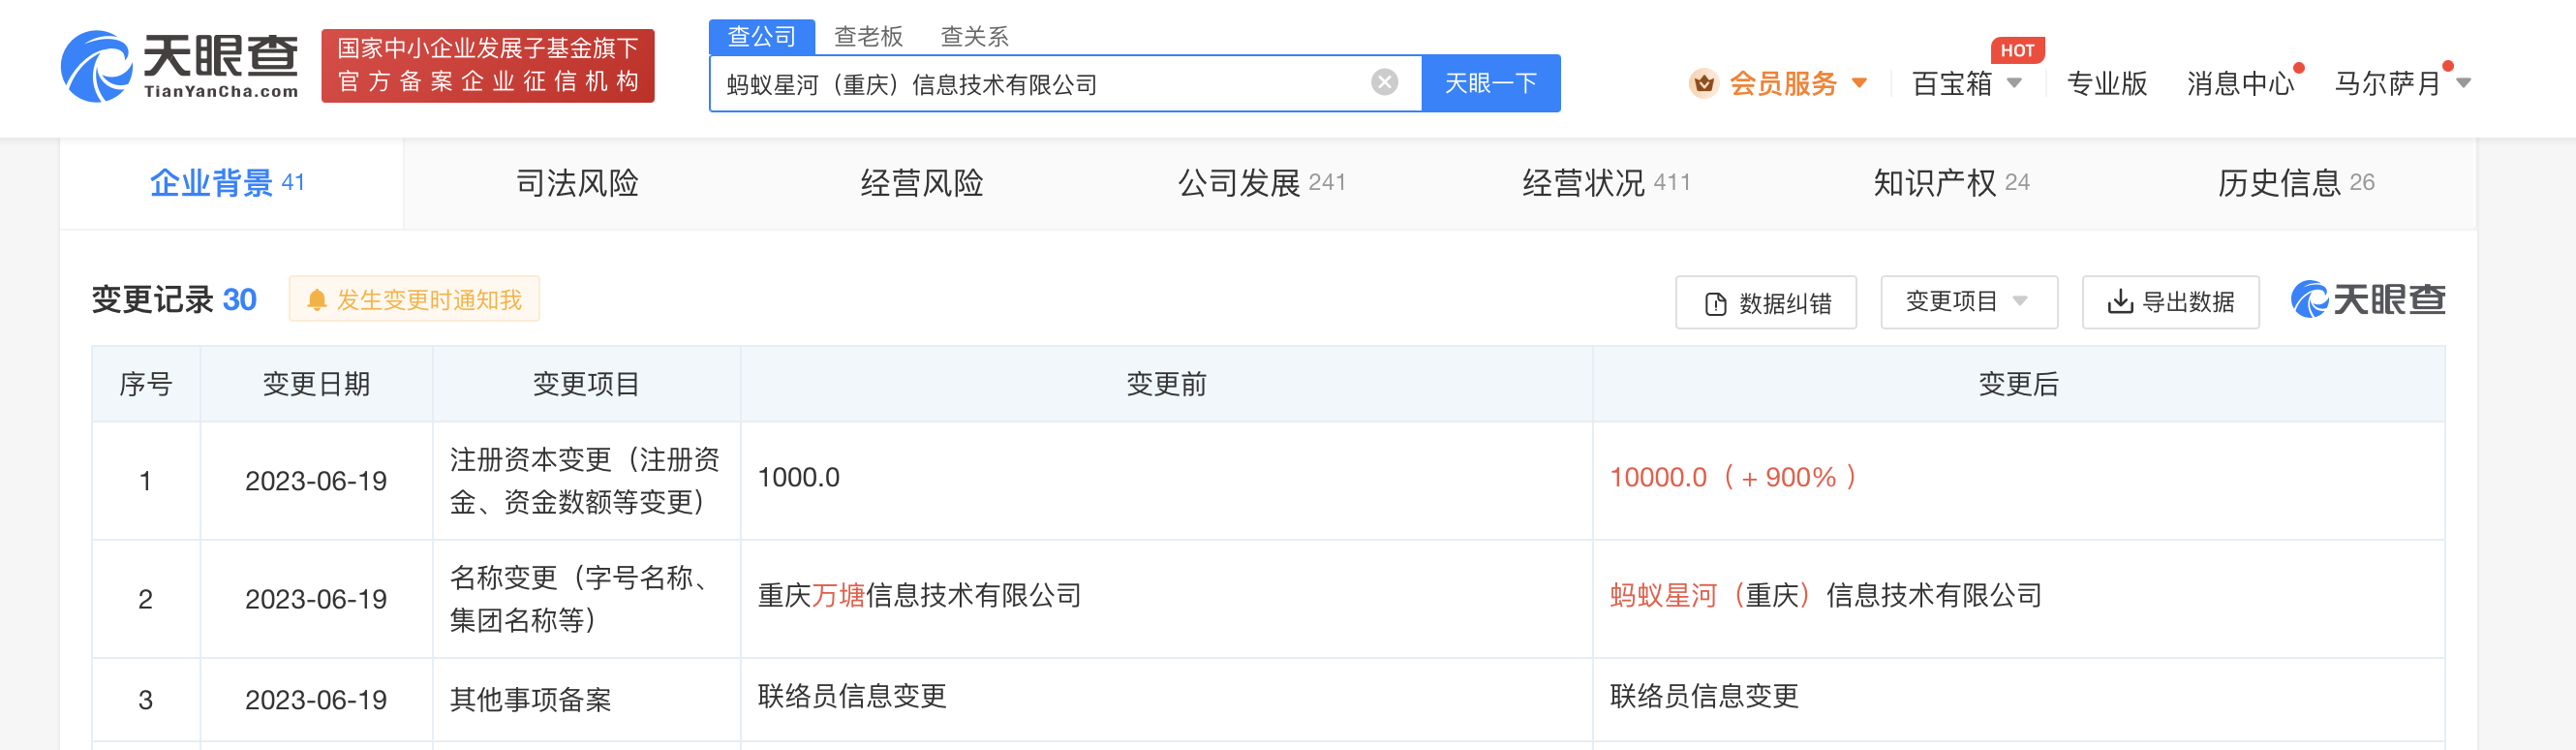This screenshot has height=750, width=2576.
Task: Click the red 国家中小企业发展子基金旗下 banner
Action: coord(488,66)
